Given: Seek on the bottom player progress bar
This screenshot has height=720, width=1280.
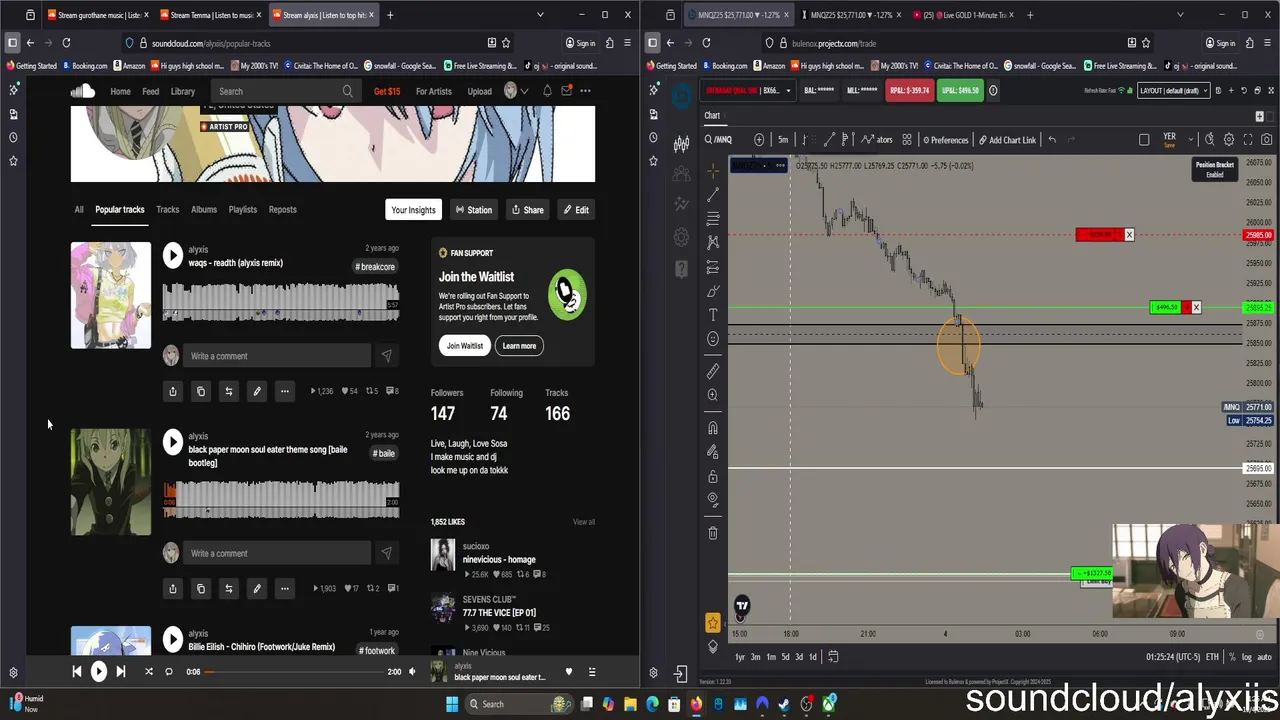Looking at the screenshot, I should (293, 672).
